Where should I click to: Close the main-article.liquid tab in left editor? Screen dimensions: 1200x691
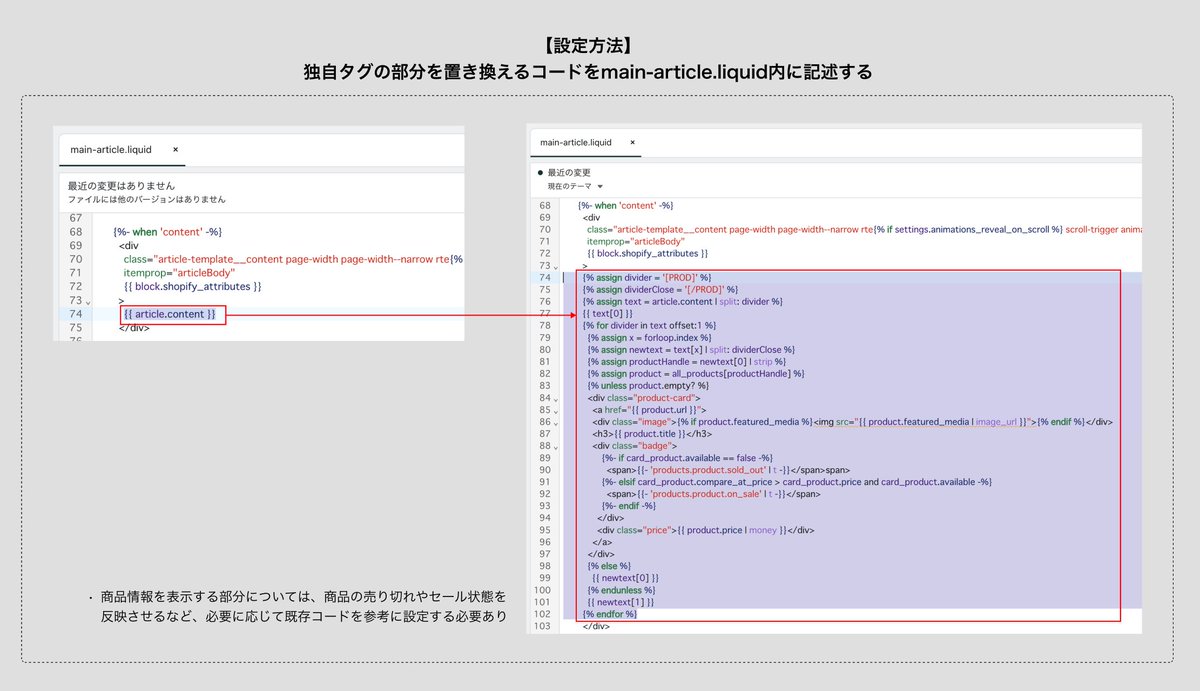[x=176, y=149]
